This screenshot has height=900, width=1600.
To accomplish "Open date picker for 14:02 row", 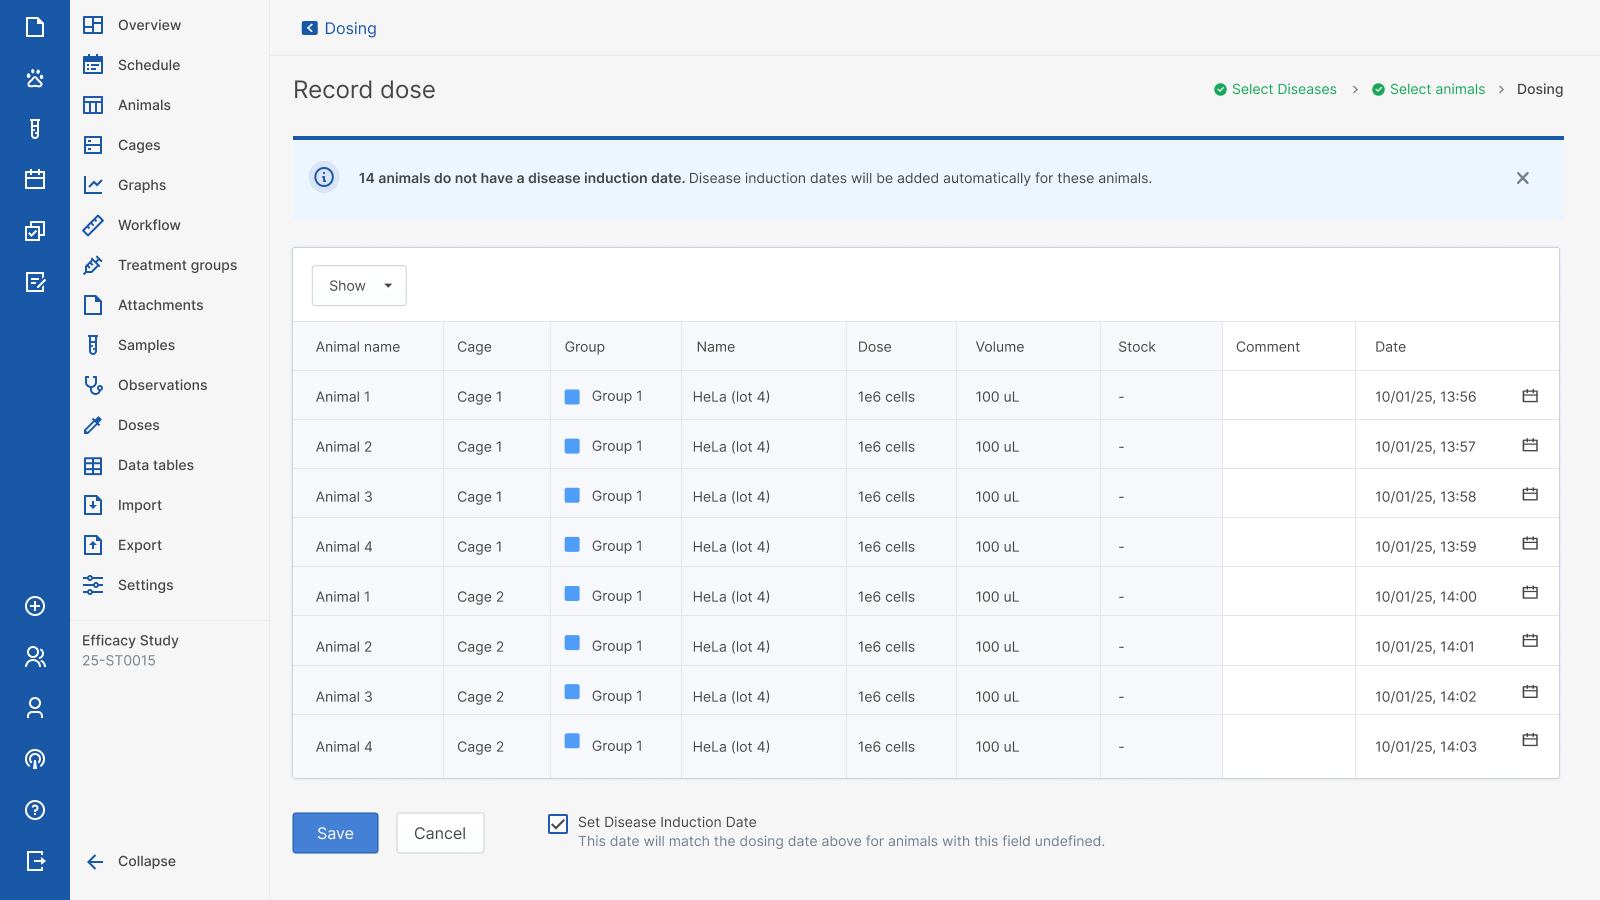I will click(x=1530, y=691).
